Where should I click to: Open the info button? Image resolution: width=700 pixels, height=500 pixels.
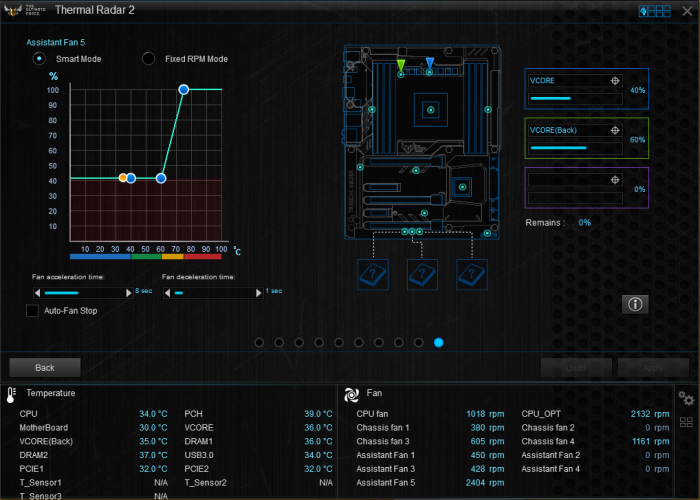[x=635, y=304]
